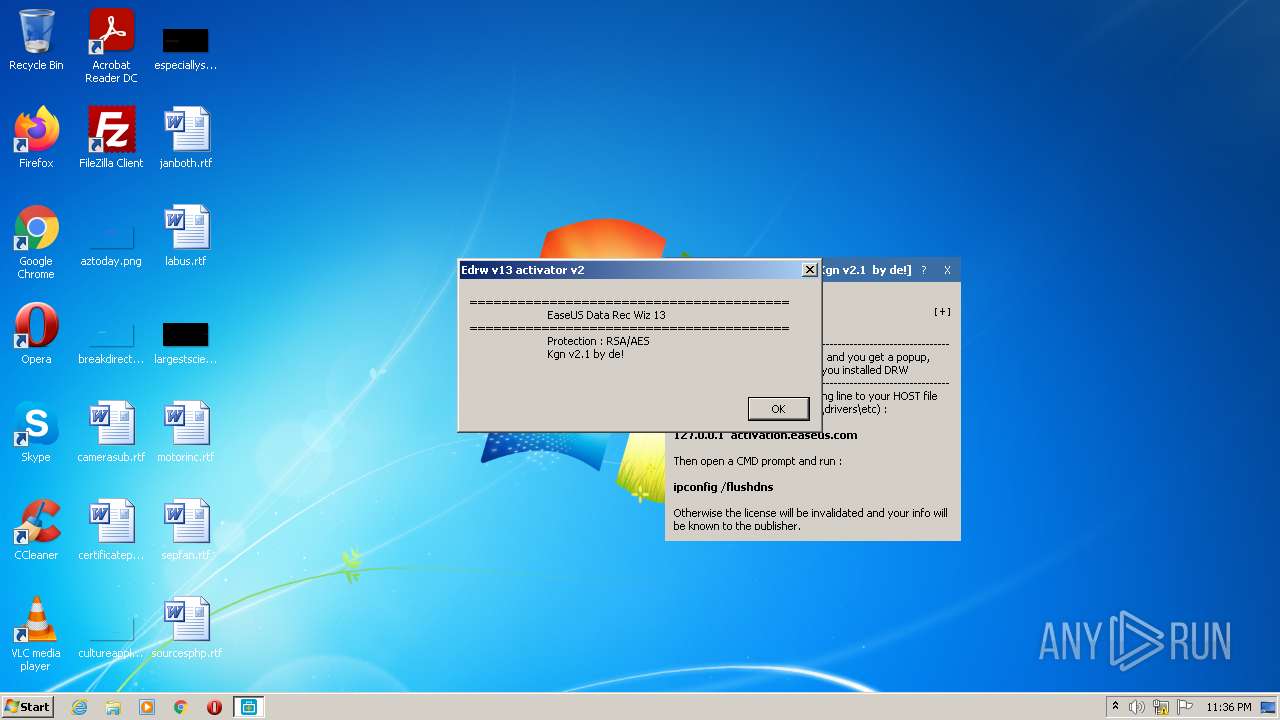Open Opera from the taskbar
The height and width of the screenshot is (720, 1280).
214,707
